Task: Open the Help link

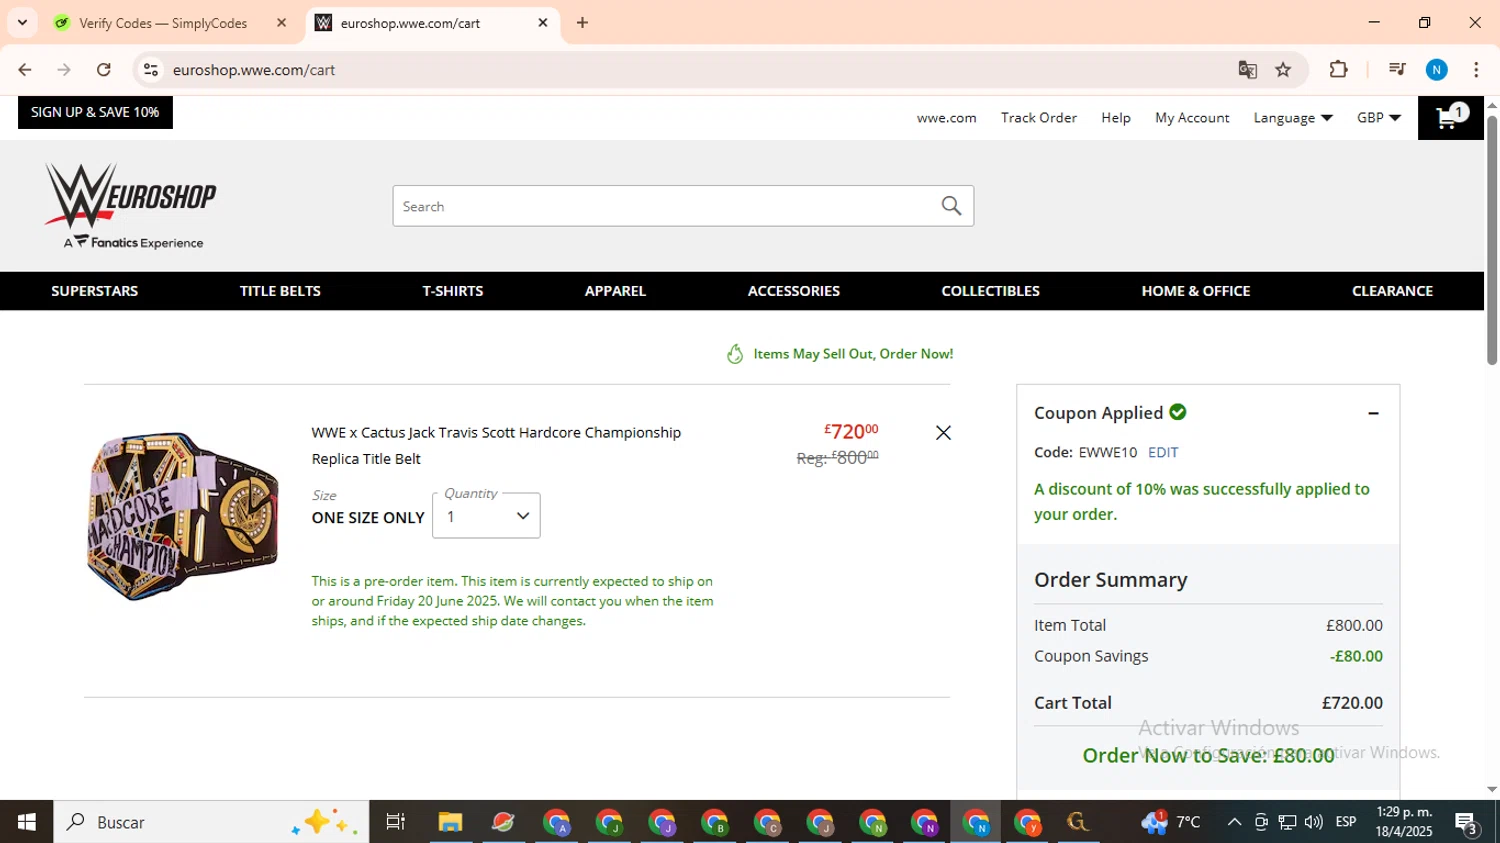Action: pos(1115,118)
